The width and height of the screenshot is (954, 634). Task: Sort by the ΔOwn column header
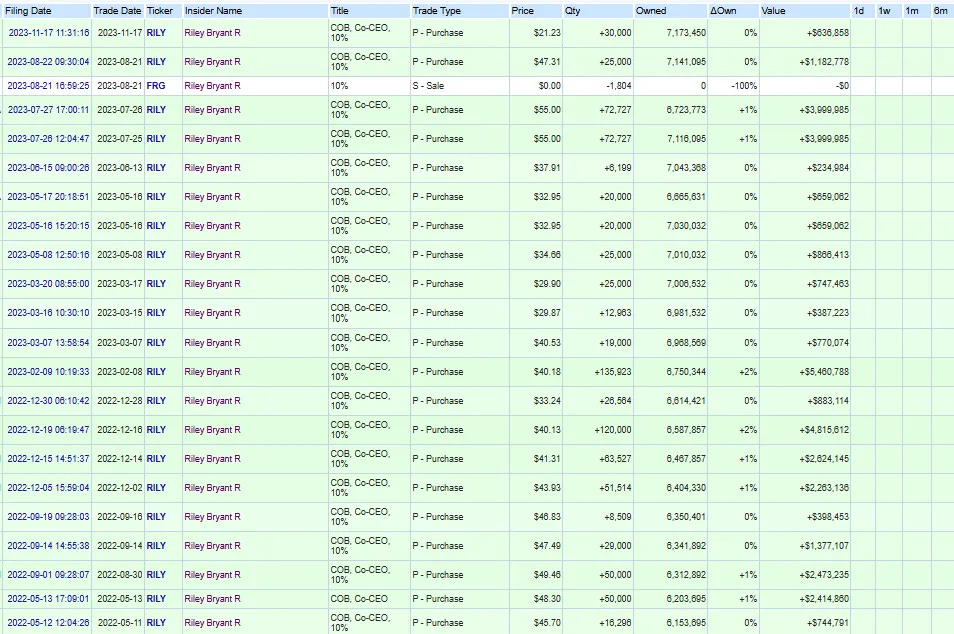[723, 11]
